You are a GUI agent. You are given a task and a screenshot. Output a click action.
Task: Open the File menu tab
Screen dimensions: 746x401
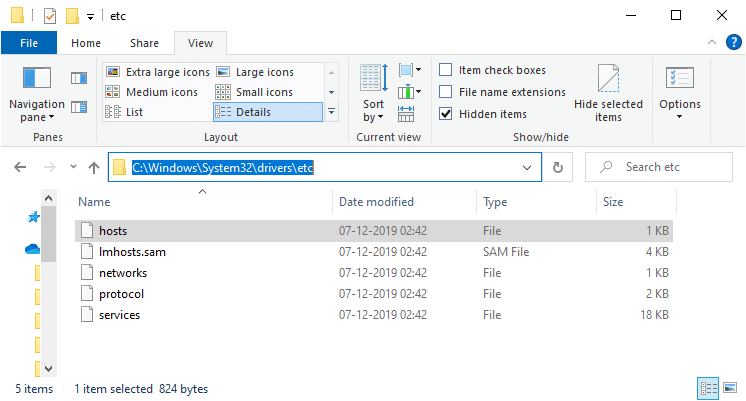[x=29, y=43]
